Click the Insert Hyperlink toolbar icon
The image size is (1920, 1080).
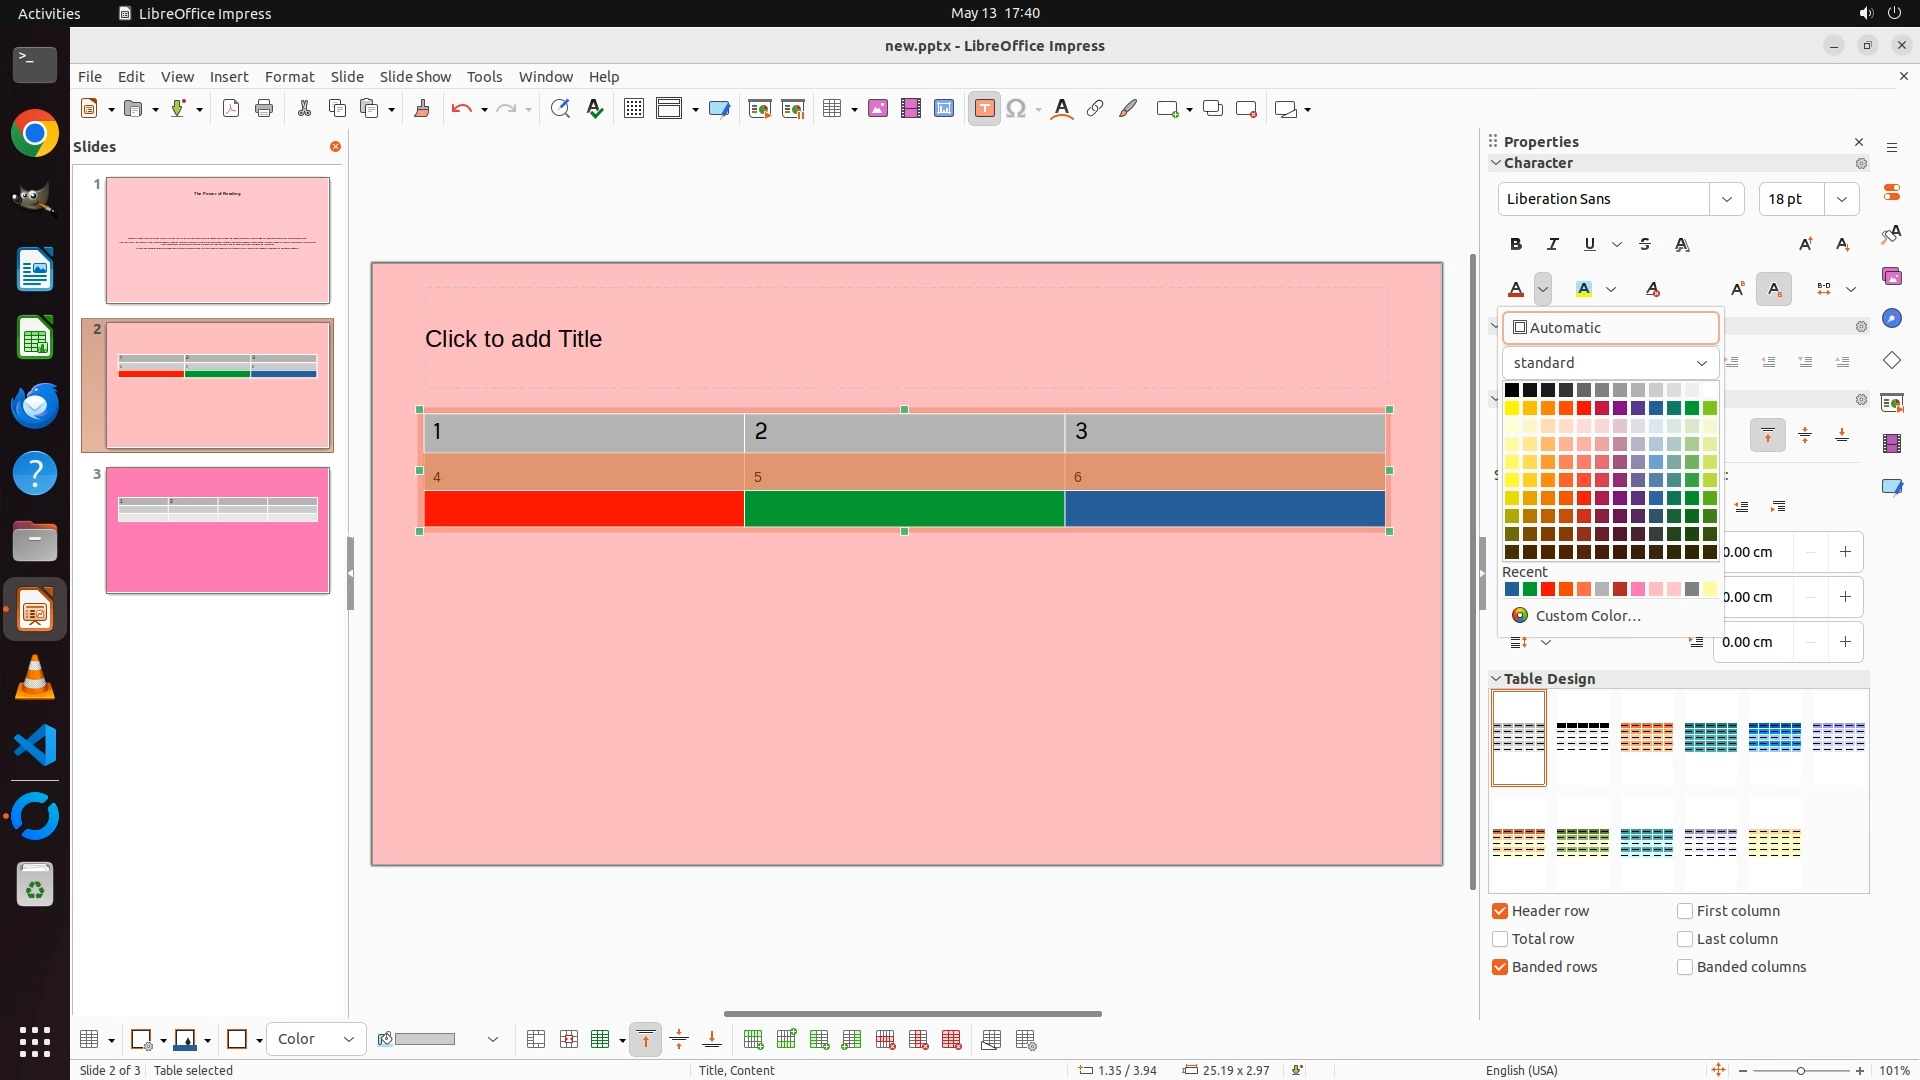1095,109
